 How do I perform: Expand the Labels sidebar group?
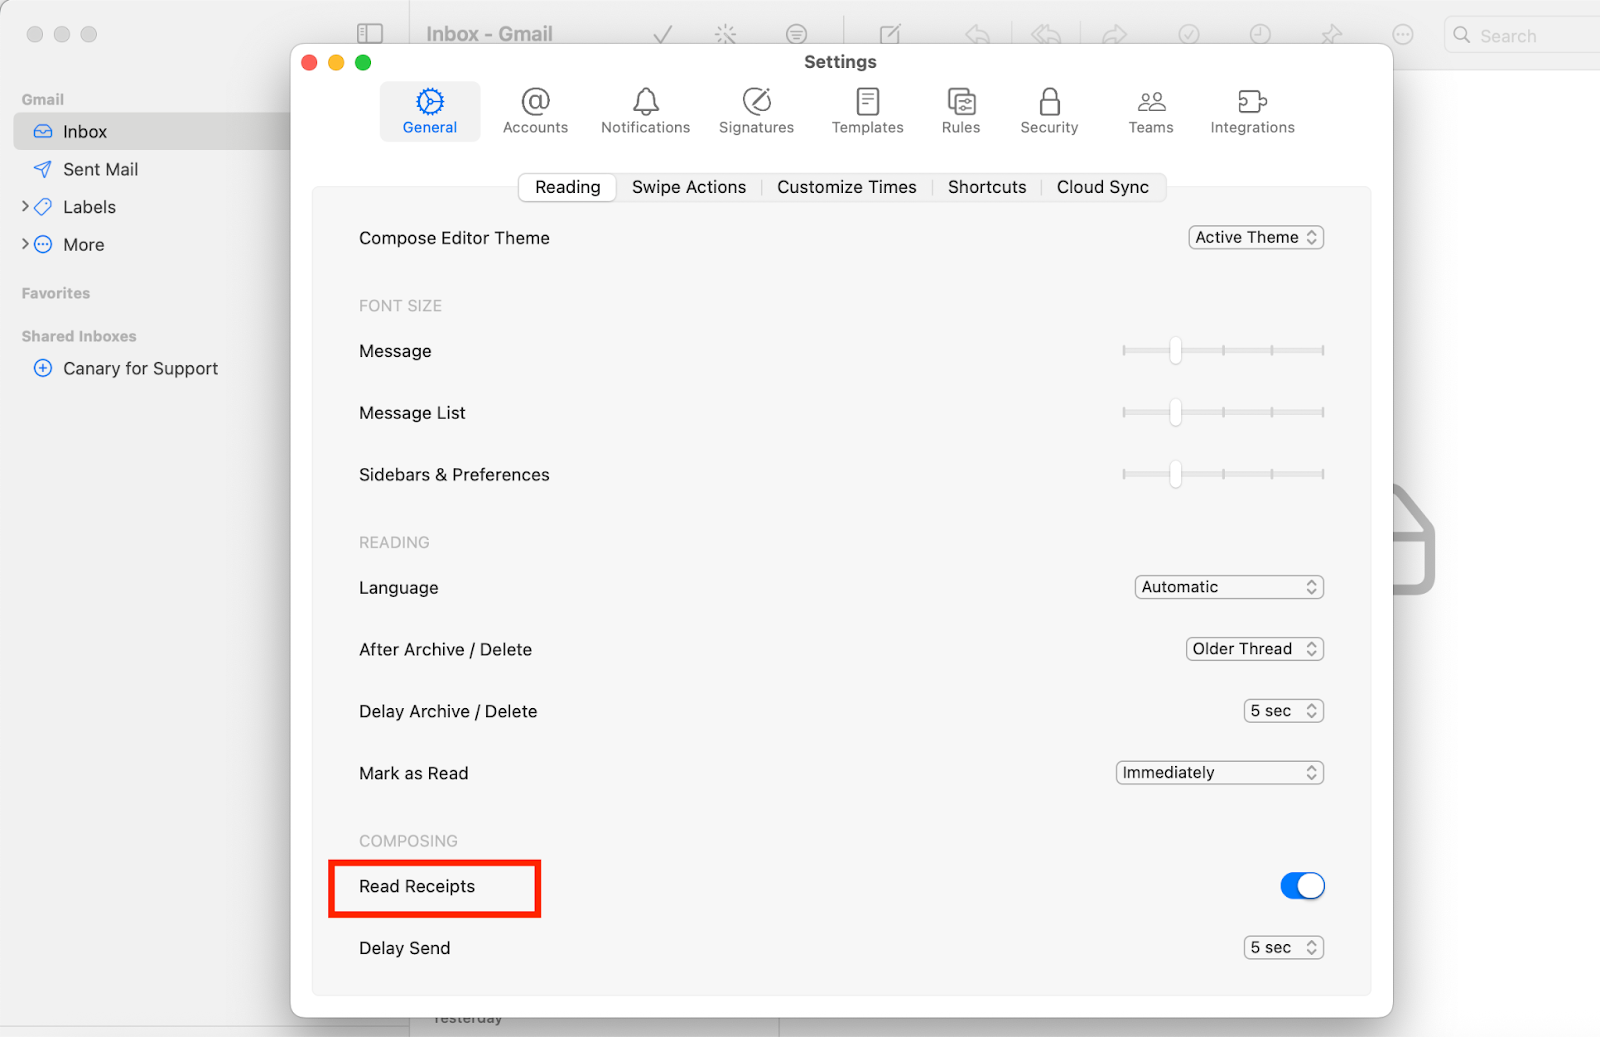coord(25,206)
